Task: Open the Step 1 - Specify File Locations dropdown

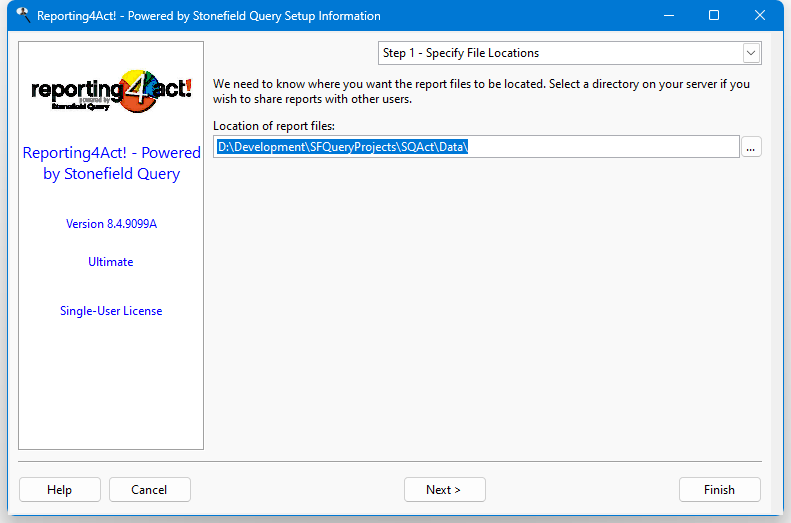Action: (570, 53)
